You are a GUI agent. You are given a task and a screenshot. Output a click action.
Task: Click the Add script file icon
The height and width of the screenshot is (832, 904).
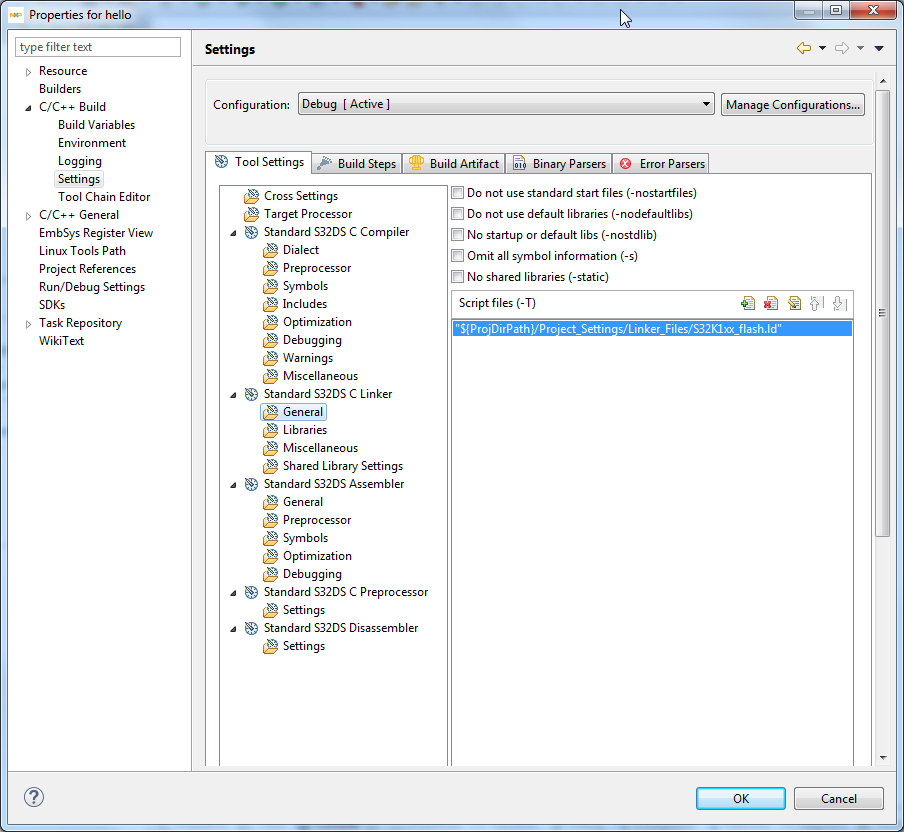click(748, 303)
